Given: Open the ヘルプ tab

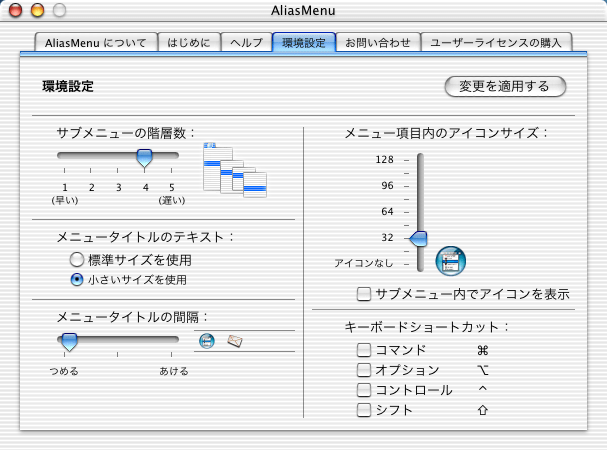Looking at the screenshot, I should [247, 42].
